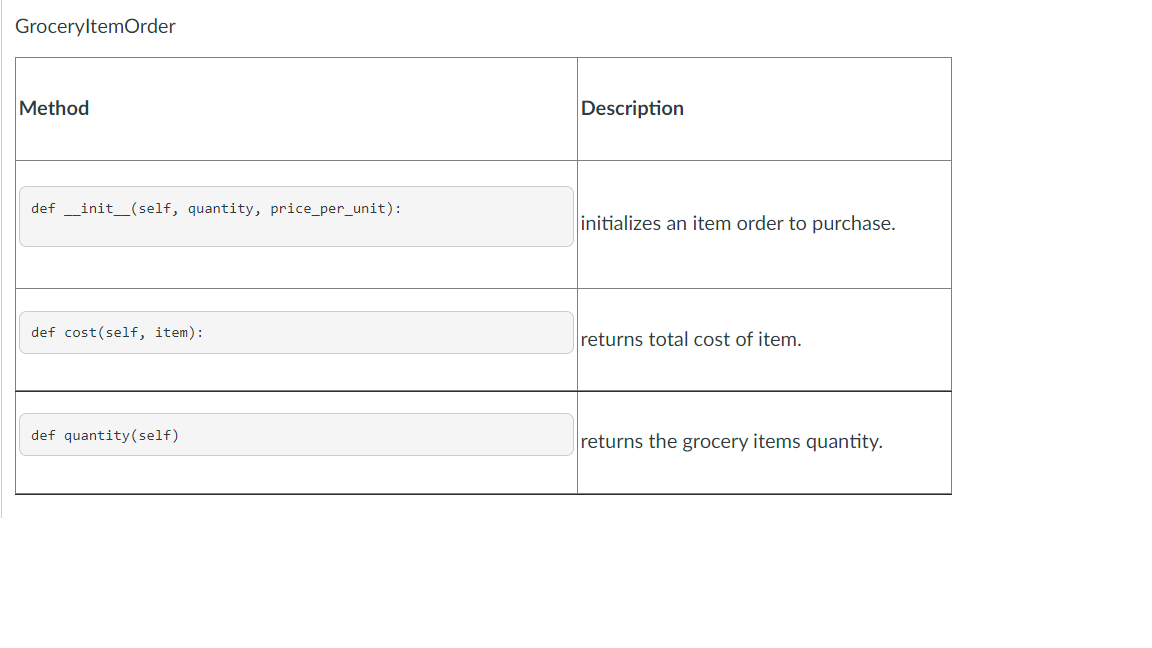Click the def quantity(self) code box
The width and height of the screenshot is (1152, 648).
coord(296,435)
